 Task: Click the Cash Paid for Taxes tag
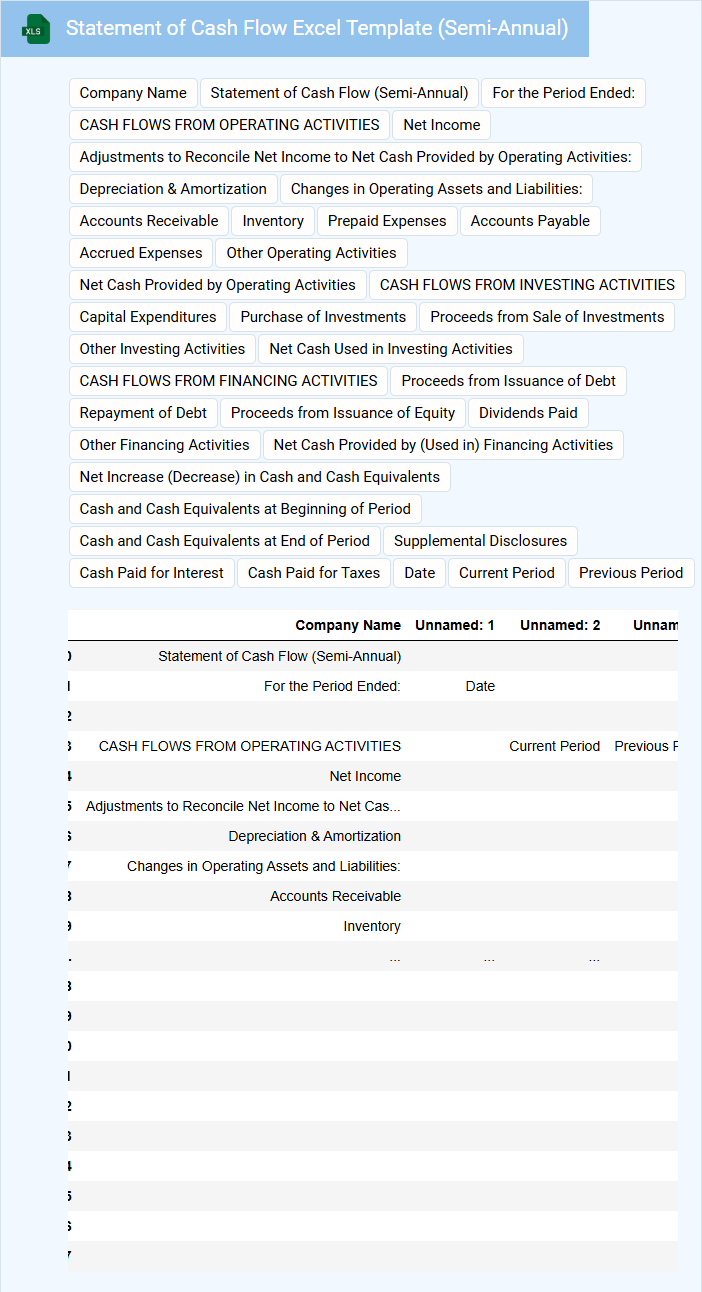pyautogui.click(x=314, y=573)
